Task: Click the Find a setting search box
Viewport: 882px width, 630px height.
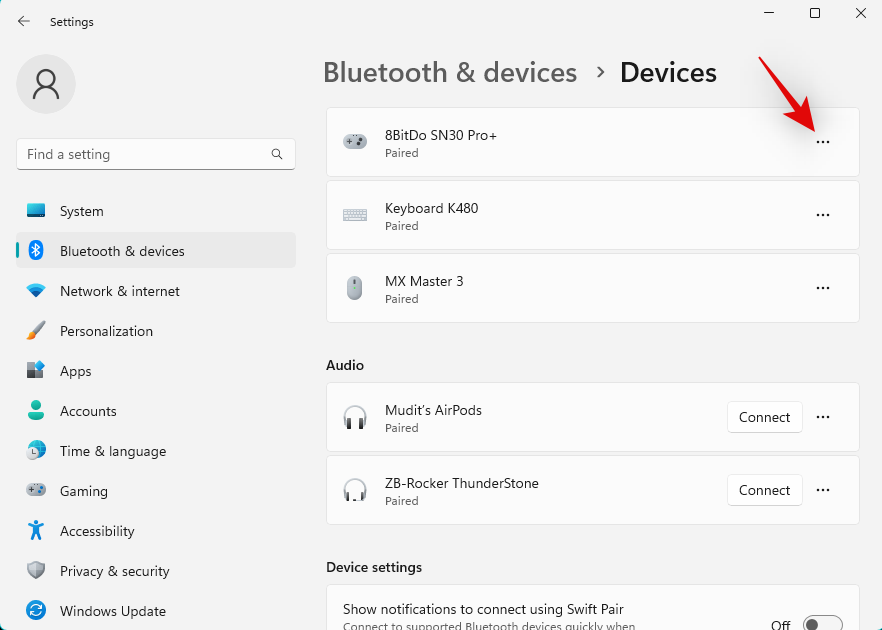Action: (x=145, y=155)
